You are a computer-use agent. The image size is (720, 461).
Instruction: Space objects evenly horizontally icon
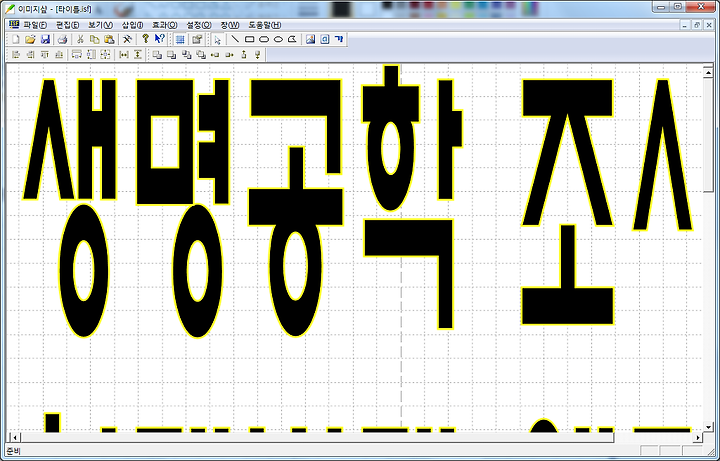(124, 55)
